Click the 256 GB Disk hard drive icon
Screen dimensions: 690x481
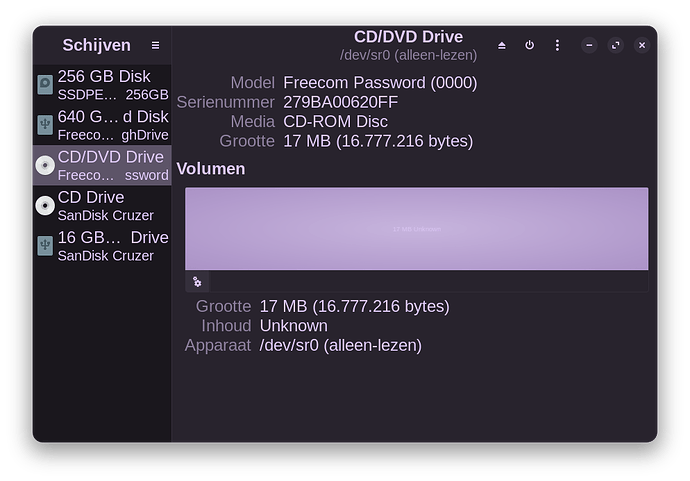(45, 85)
